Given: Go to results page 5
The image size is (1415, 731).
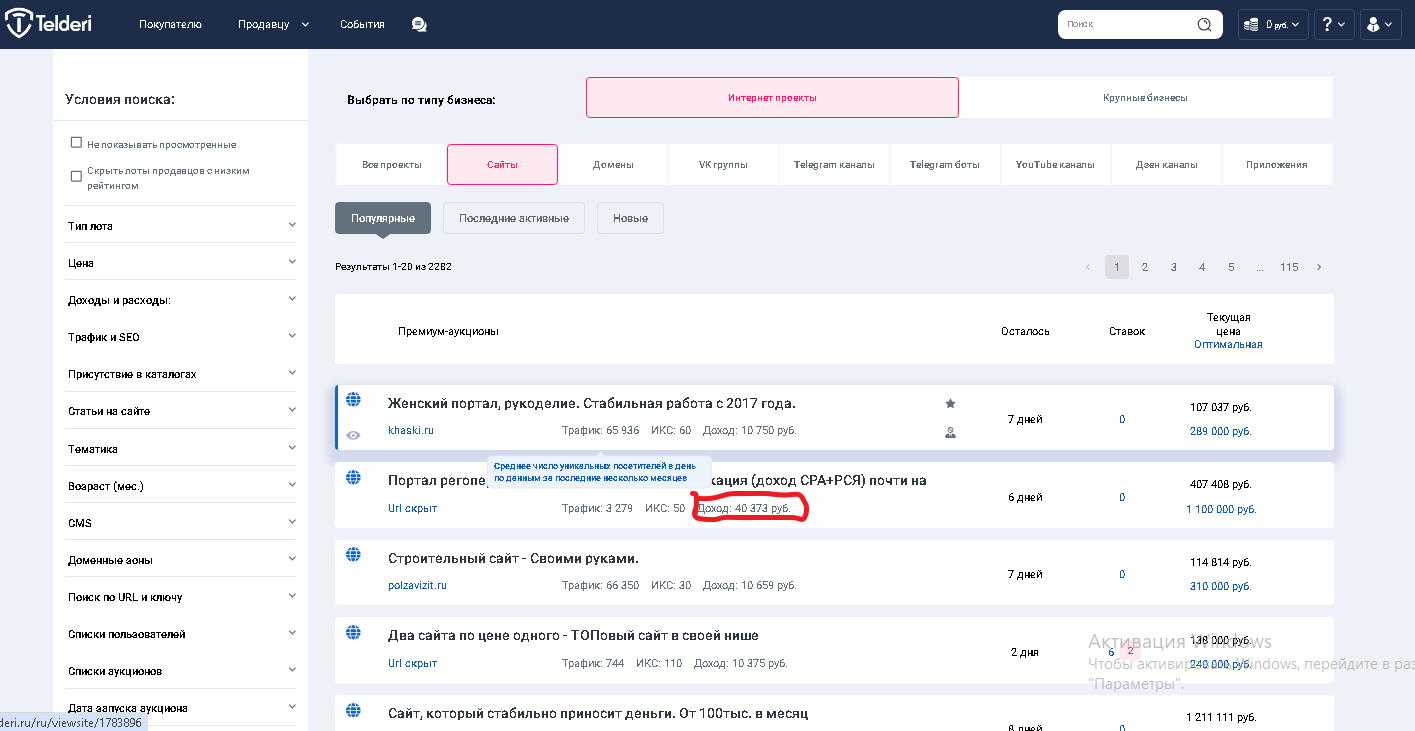Looking at the screenshot, I should (1231, 267).
